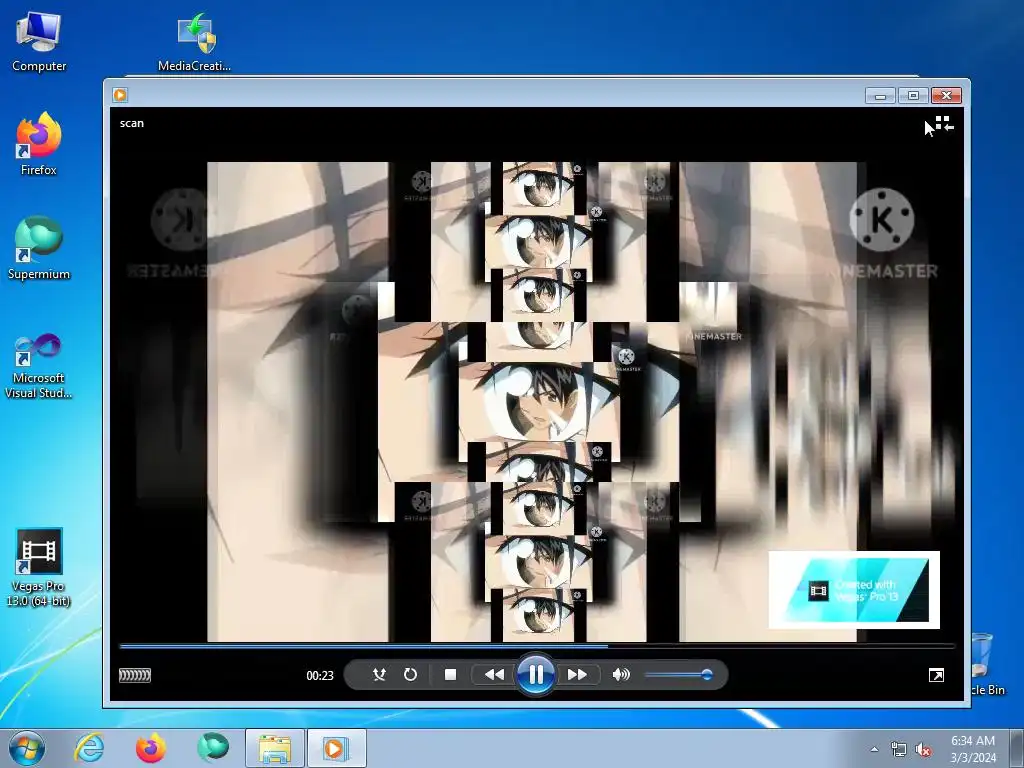Click the seek bar to change position

tap(537, 646)
